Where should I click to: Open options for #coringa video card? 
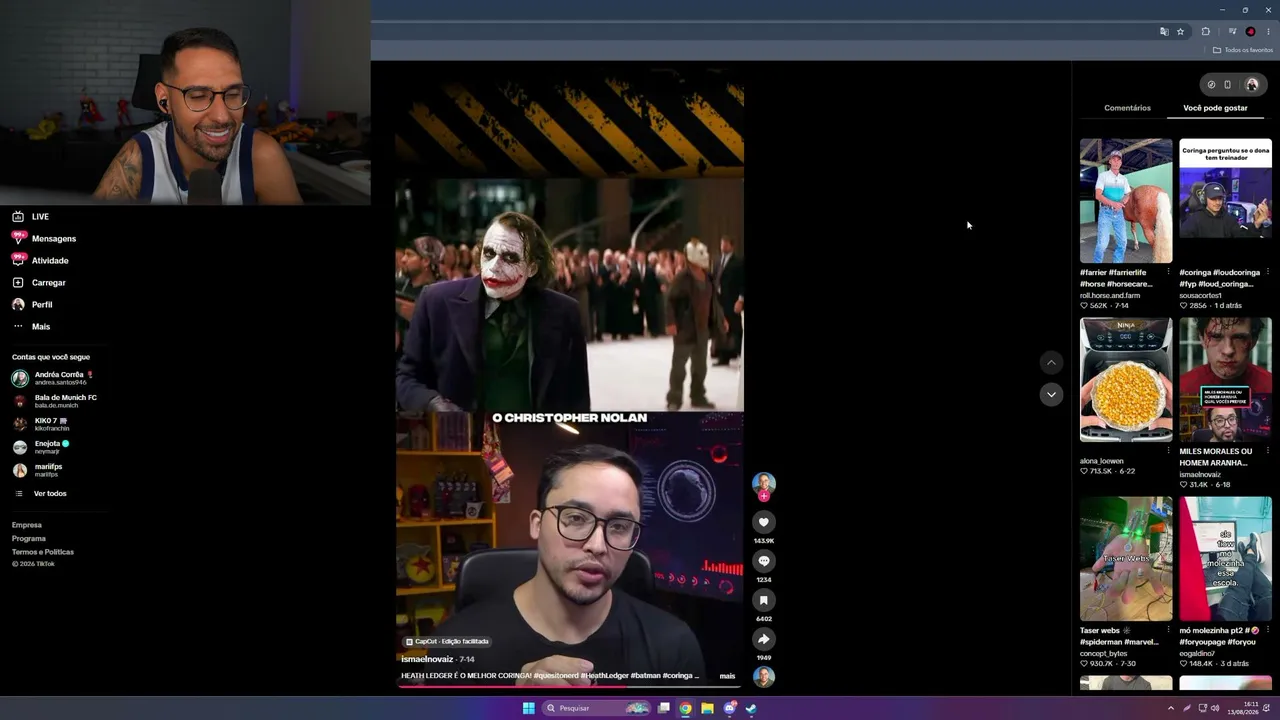click(x=1267, y=272)
